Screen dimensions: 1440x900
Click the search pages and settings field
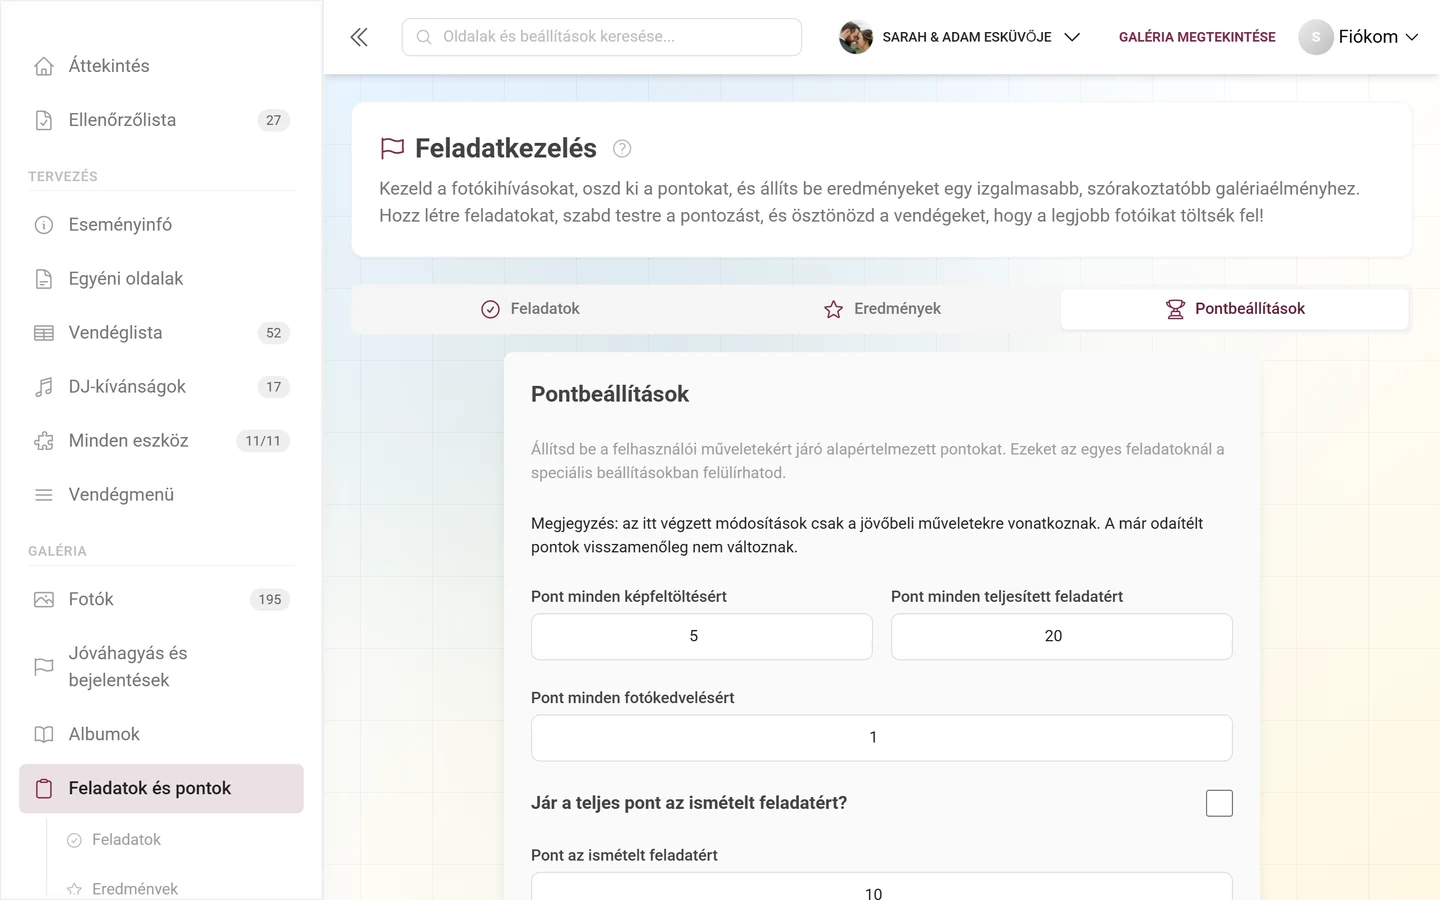(602, 37)
